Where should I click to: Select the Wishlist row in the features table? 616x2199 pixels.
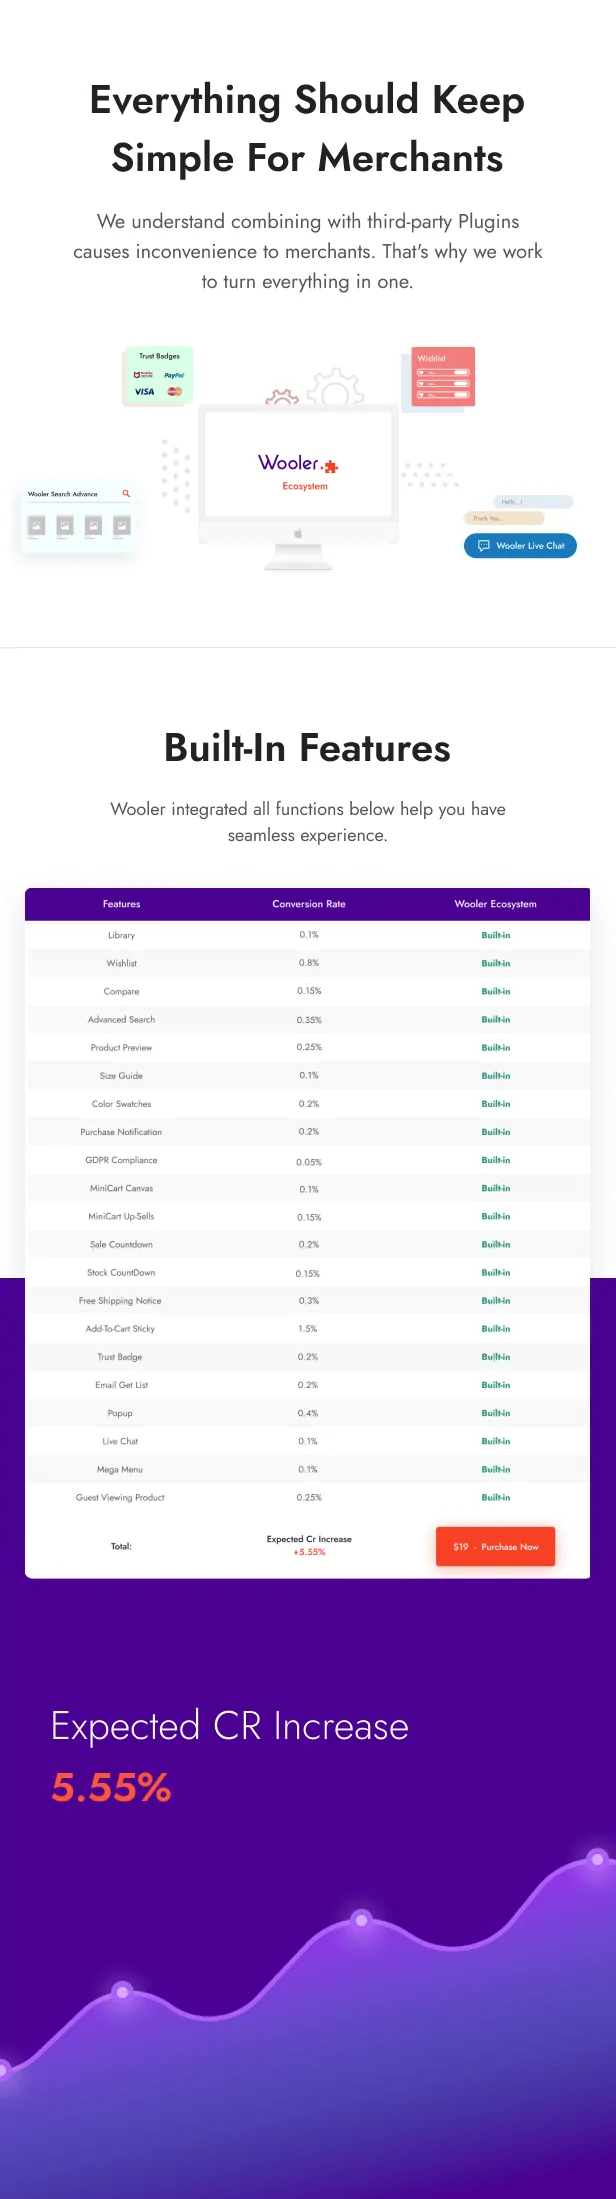(121, 963)
